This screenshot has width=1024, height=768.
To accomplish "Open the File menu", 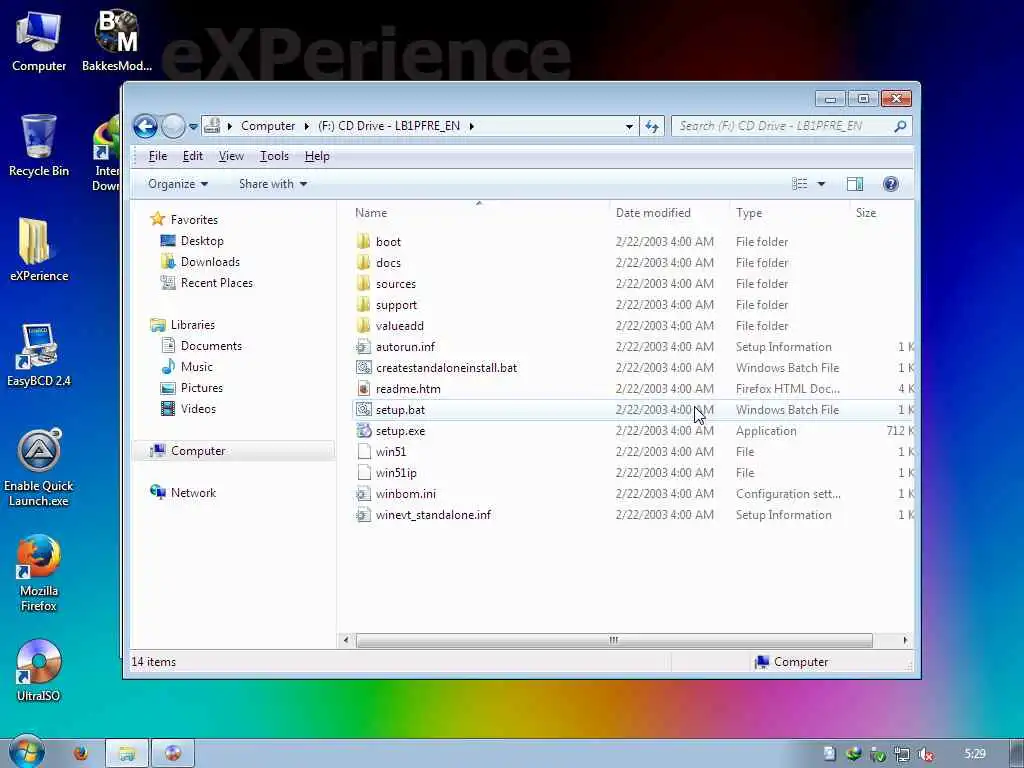I will tap(157, 156).
